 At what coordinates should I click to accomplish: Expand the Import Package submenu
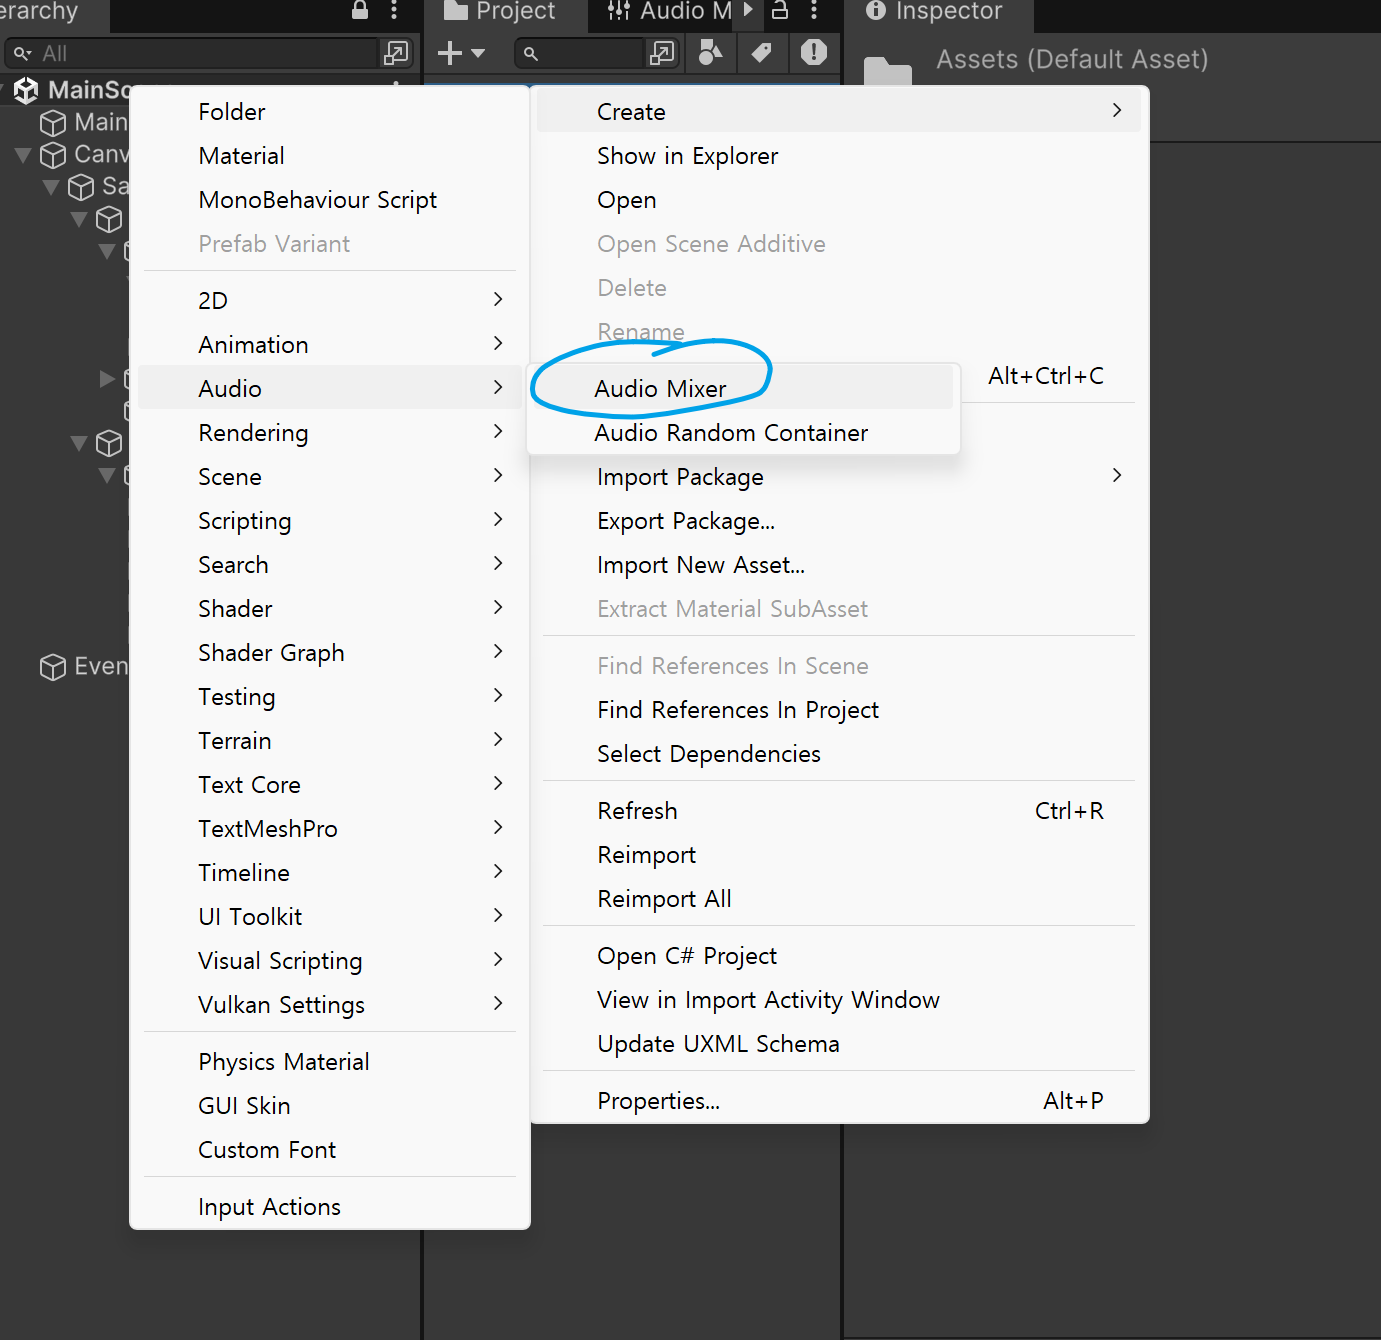[x=839, y=476]
